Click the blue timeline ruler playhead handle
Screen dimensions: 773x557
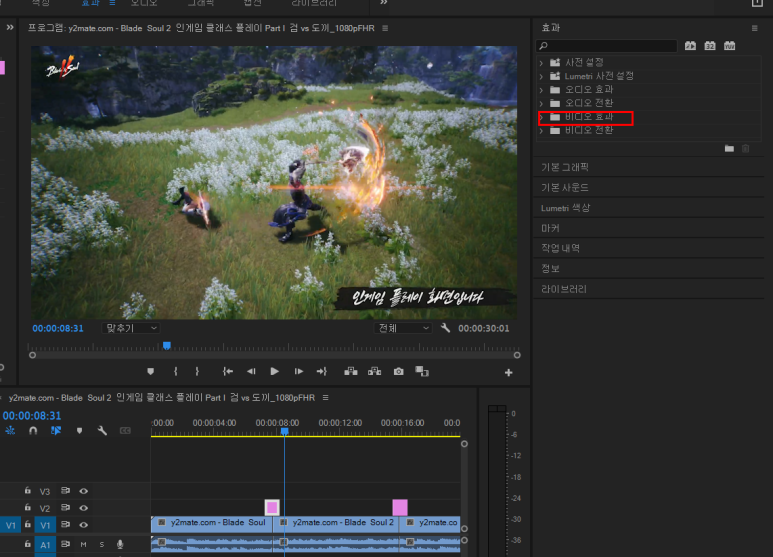284,432
